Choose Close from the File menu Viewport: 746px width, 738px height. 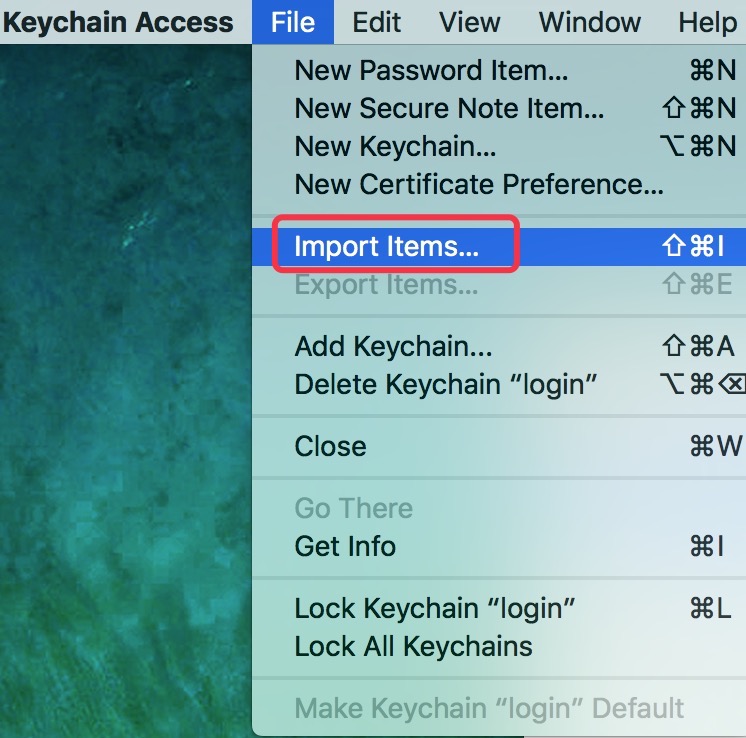point(331,446)
